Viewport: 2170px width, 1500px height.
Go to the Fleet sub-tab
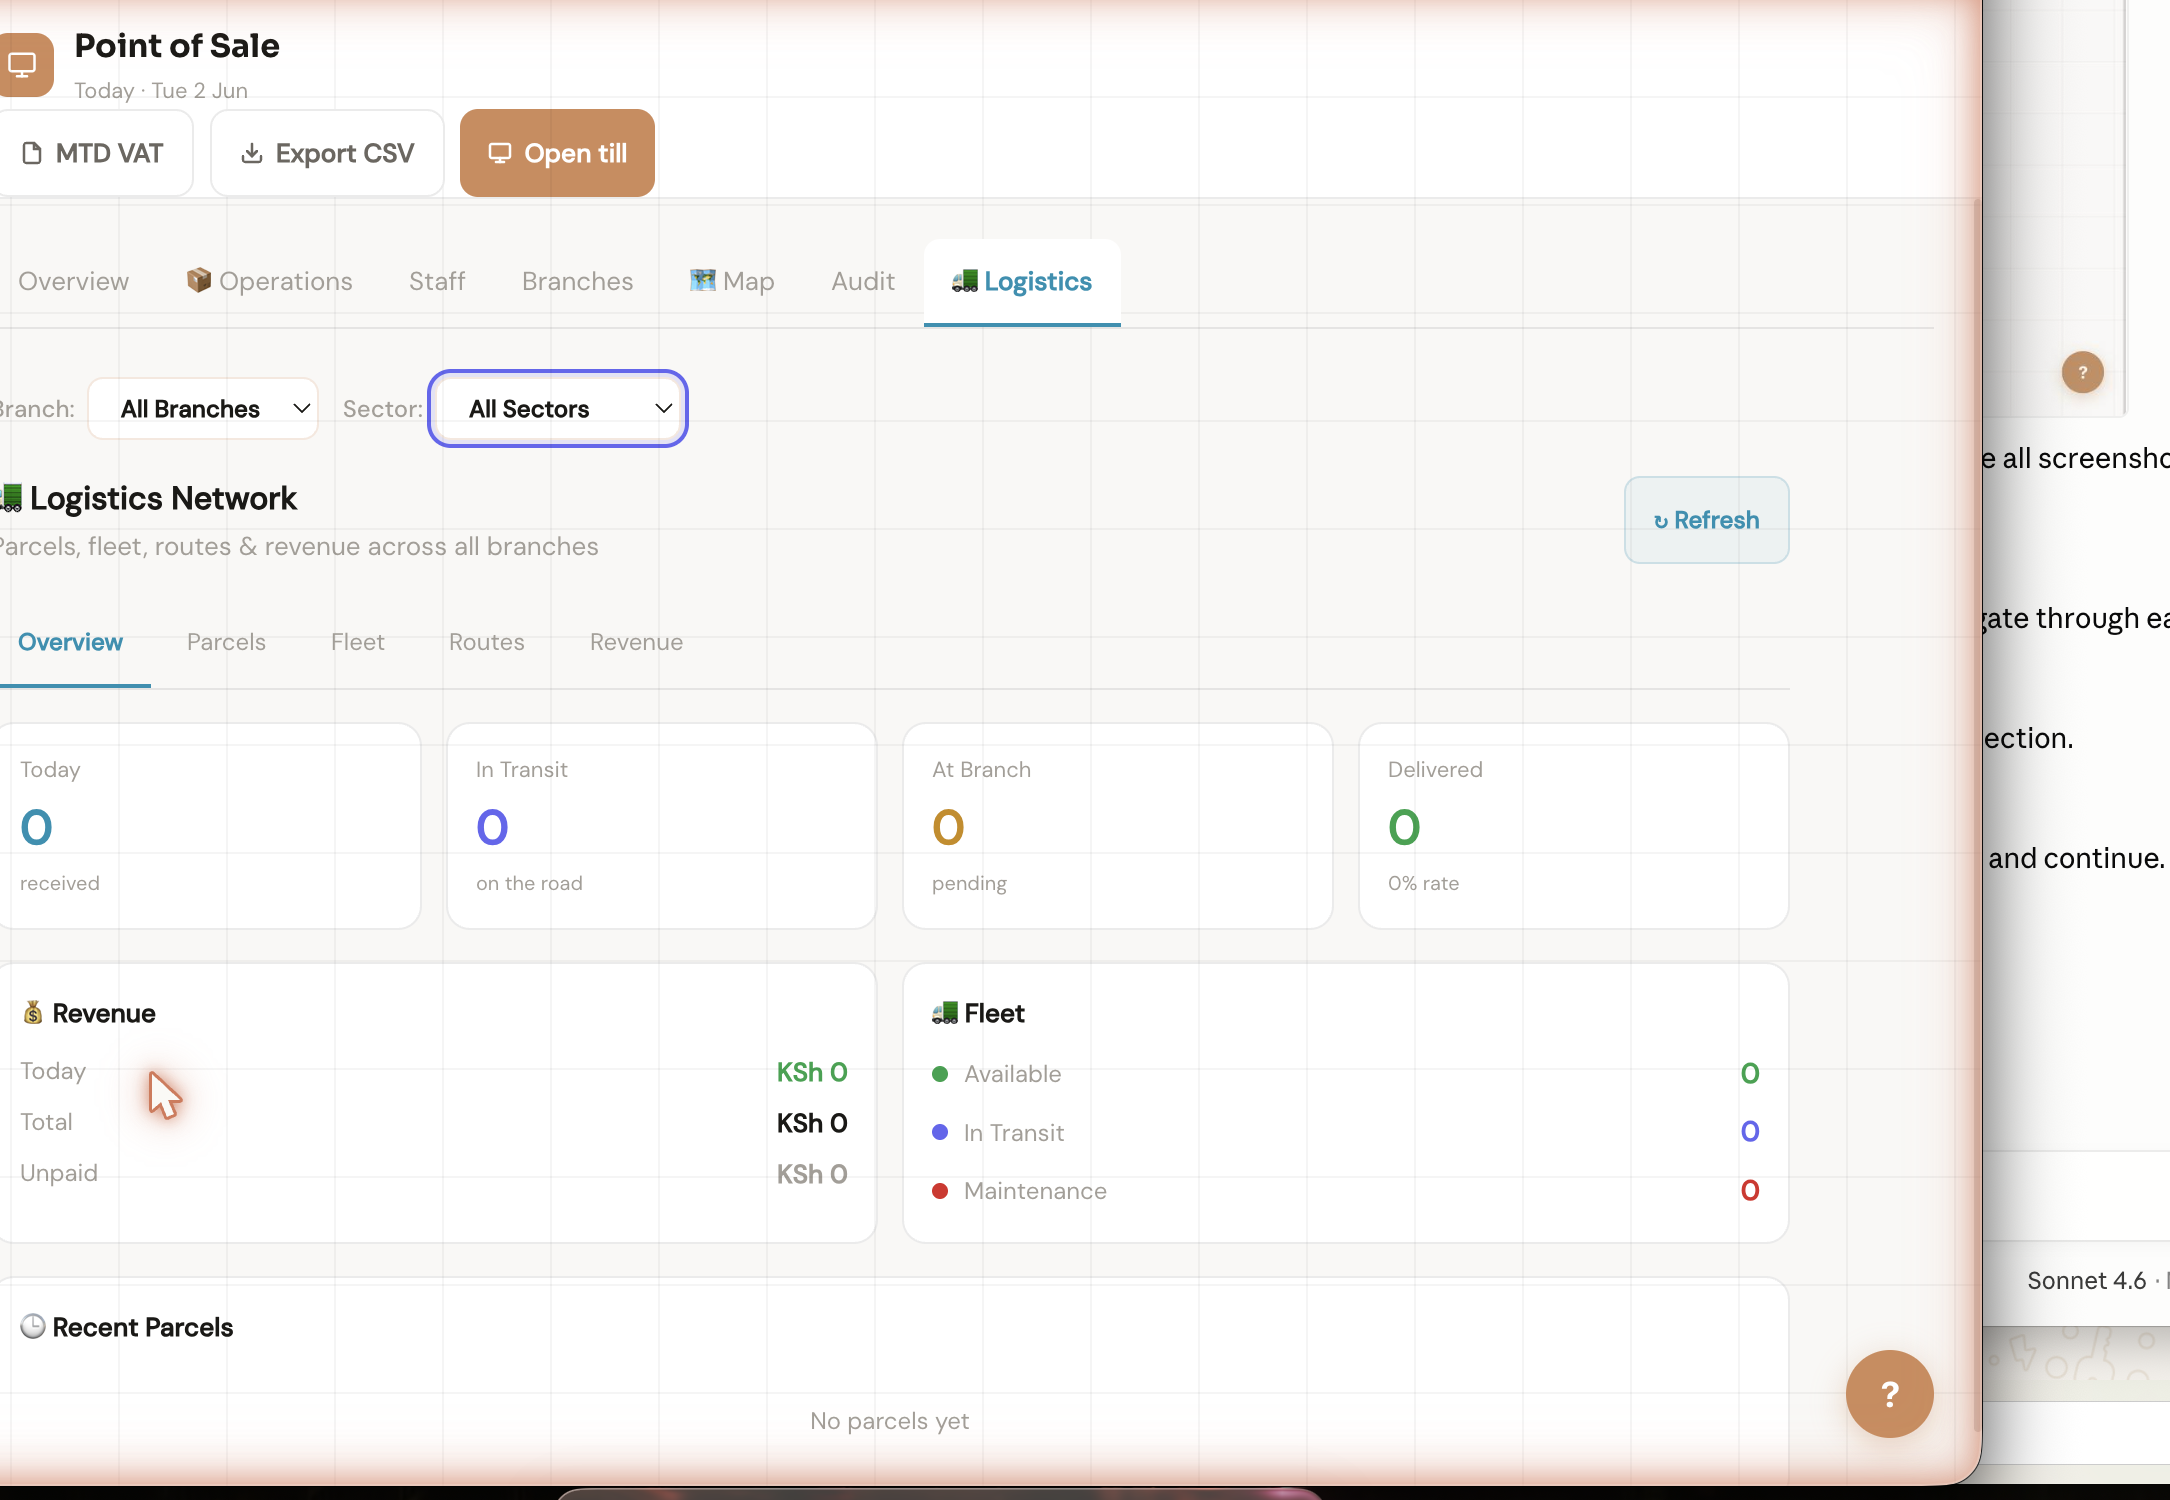click(358, 642)
